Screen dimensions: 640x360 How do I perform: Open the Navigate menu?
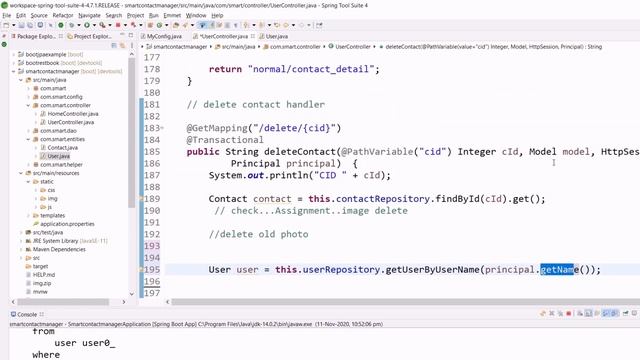[89, 16]
